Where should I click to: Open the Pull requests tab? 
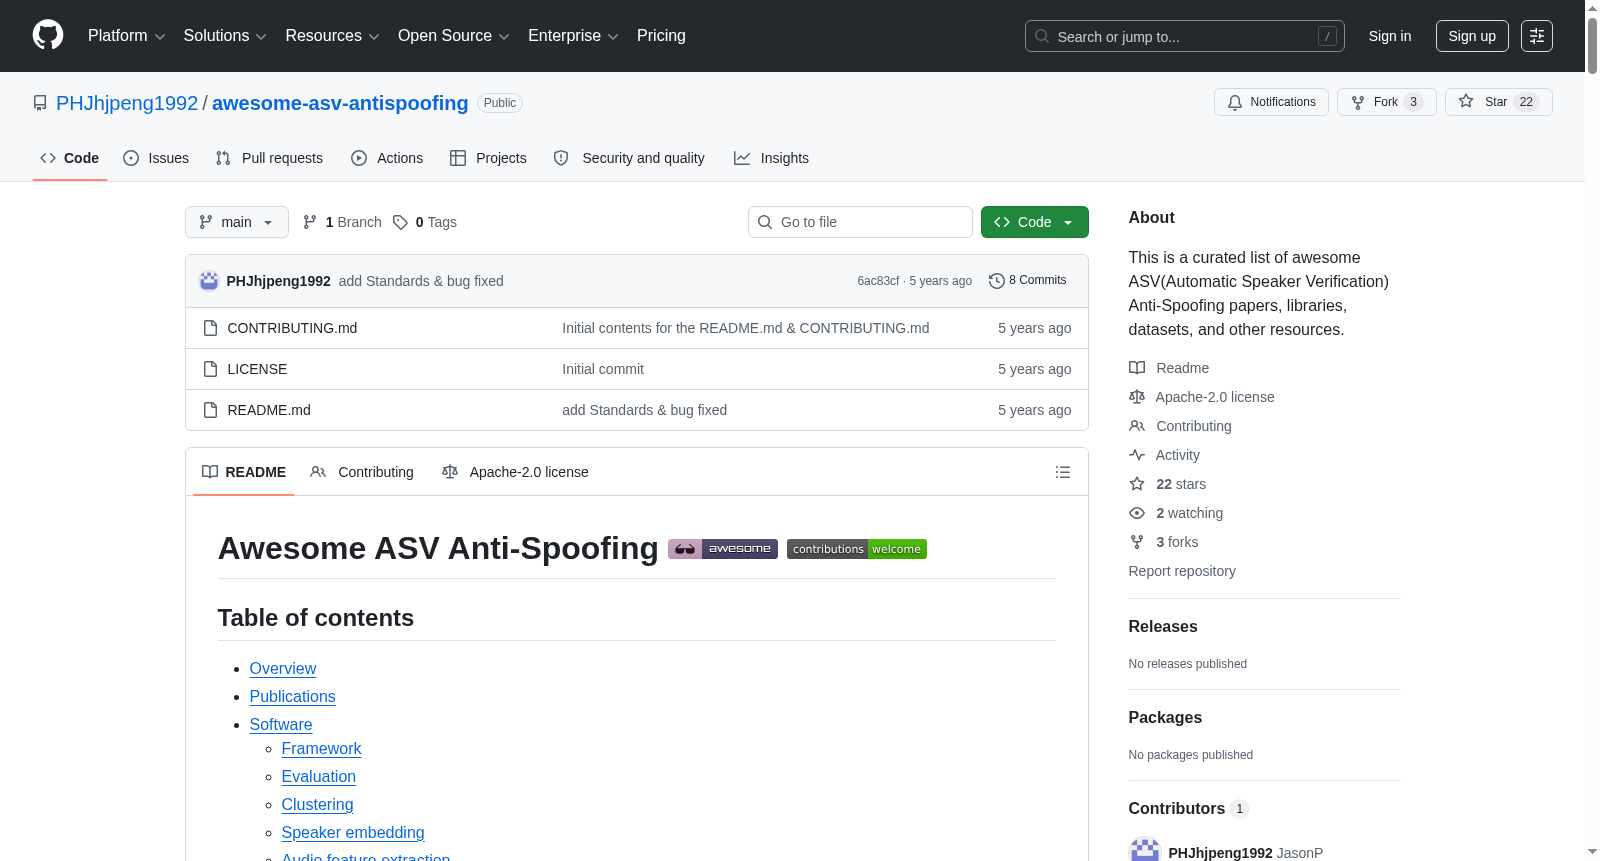pyautogui.click(x=269, y=158)
